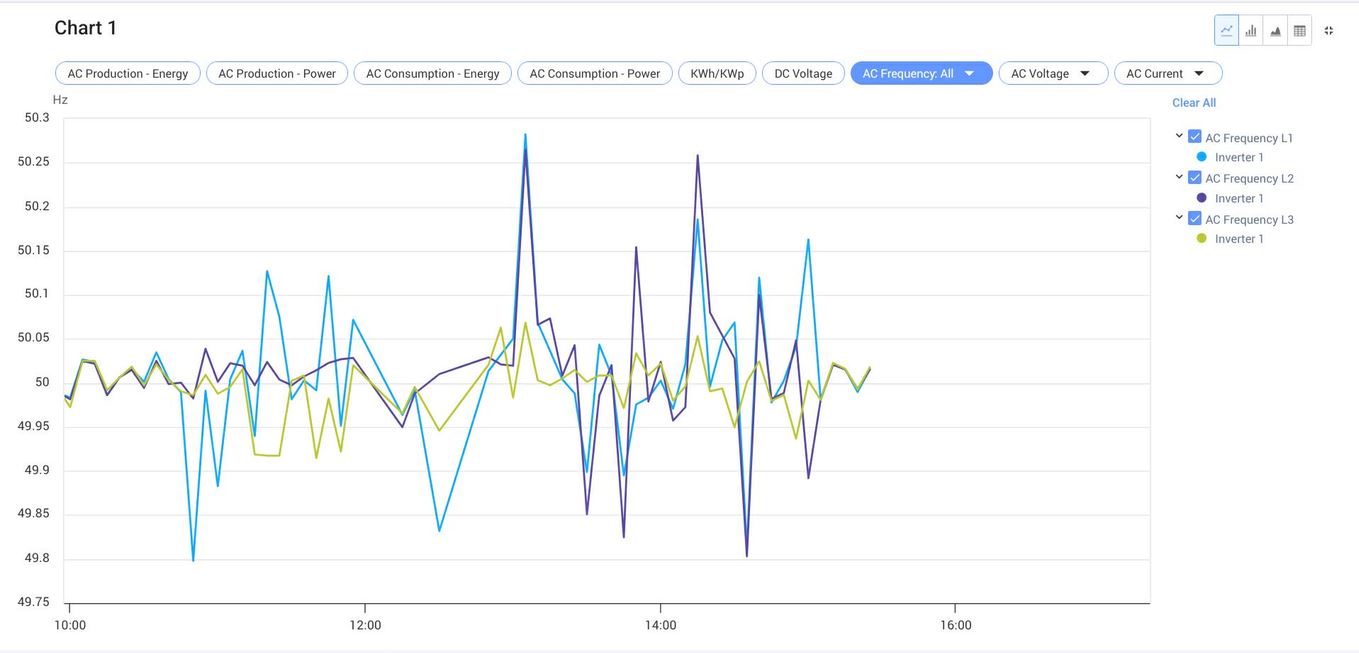Uncheck the AC Frequency L3 checkbox
The width and height of the screenshot is (1359, 653).
[x=1194, y=218]
